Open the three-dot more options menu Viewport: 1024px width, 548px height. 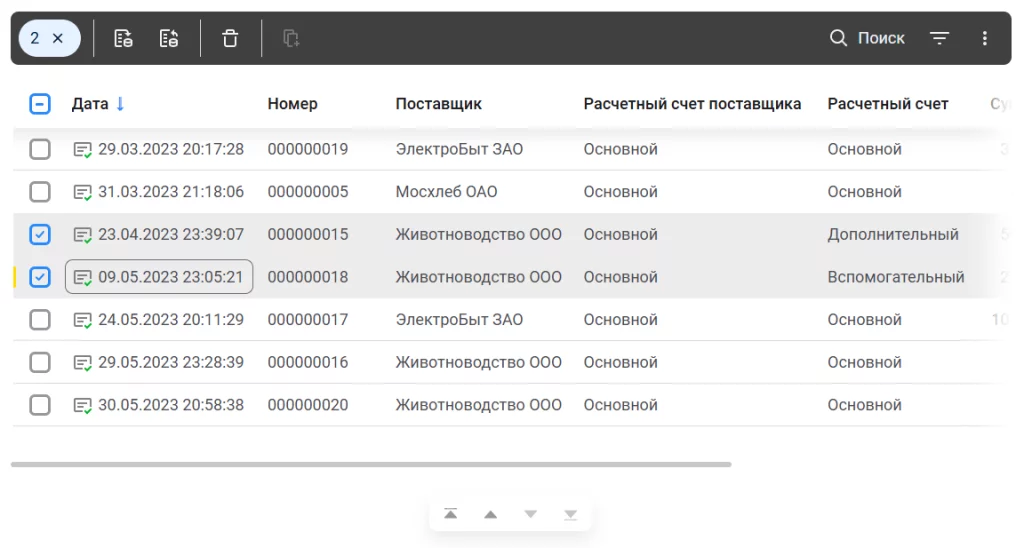[985, 39]
